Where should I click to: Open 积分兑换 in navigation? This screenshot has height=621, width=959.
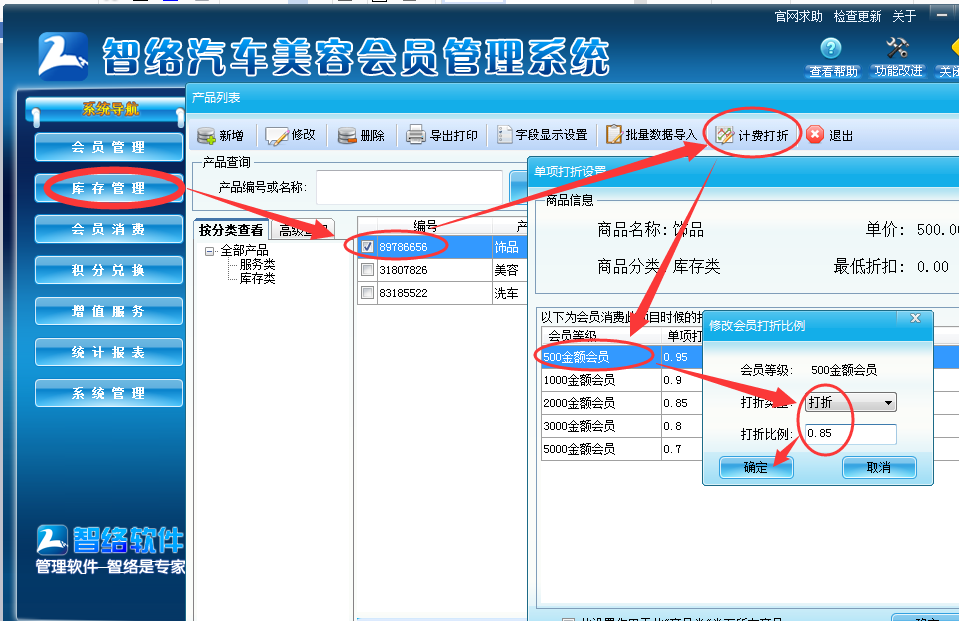point(109,270)
